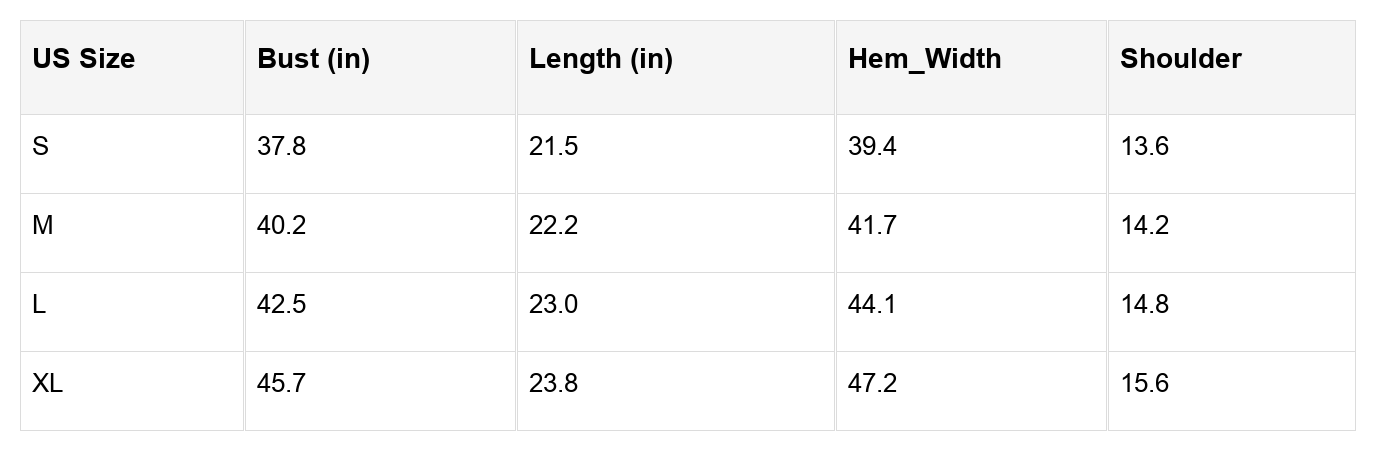Click the Length (in) column header
This screenshot has width=1375, height=450.
(601, 59)
